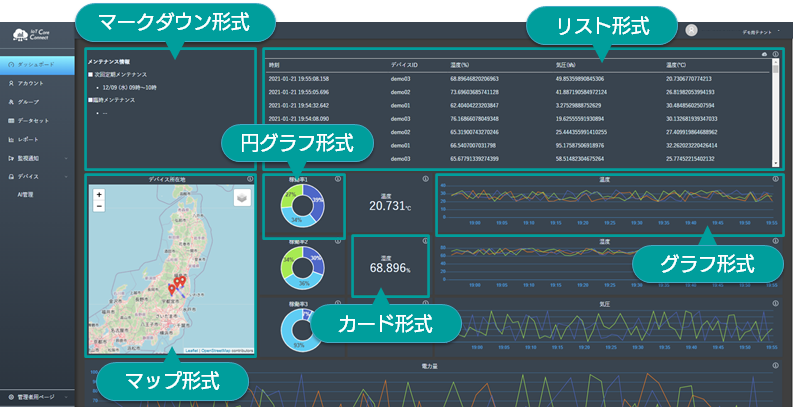Expand the 管理者用ページ chevron

click(66, 397)
